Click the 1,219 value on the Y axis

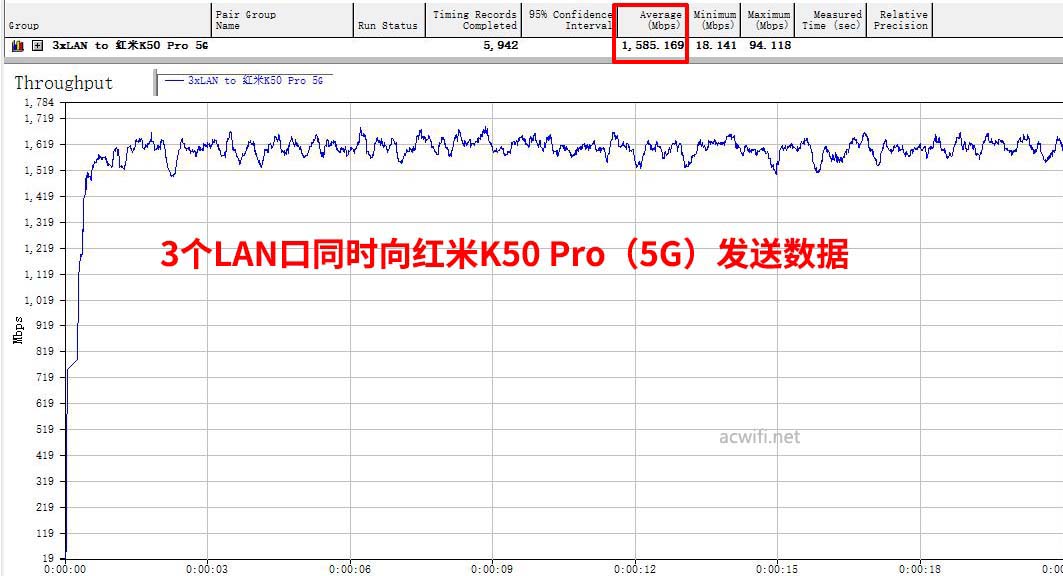pyautogui.click(x=39, y=248)
